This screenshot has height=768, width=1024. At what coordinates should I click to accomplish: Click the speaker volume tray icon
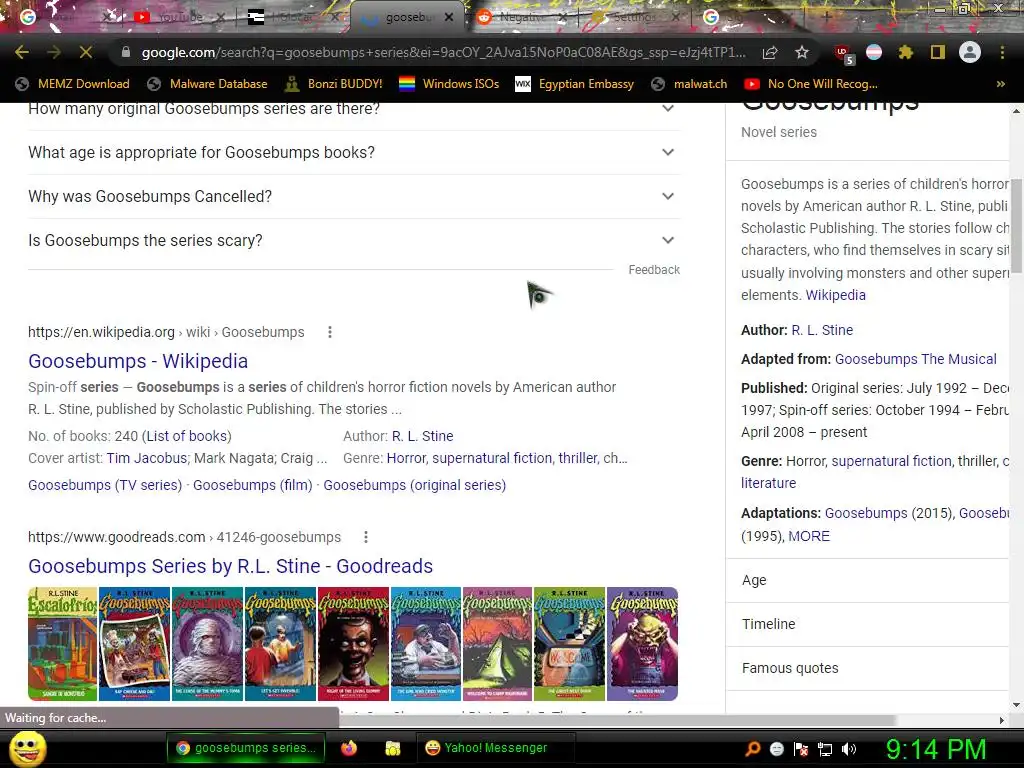(x=849, y=749)
